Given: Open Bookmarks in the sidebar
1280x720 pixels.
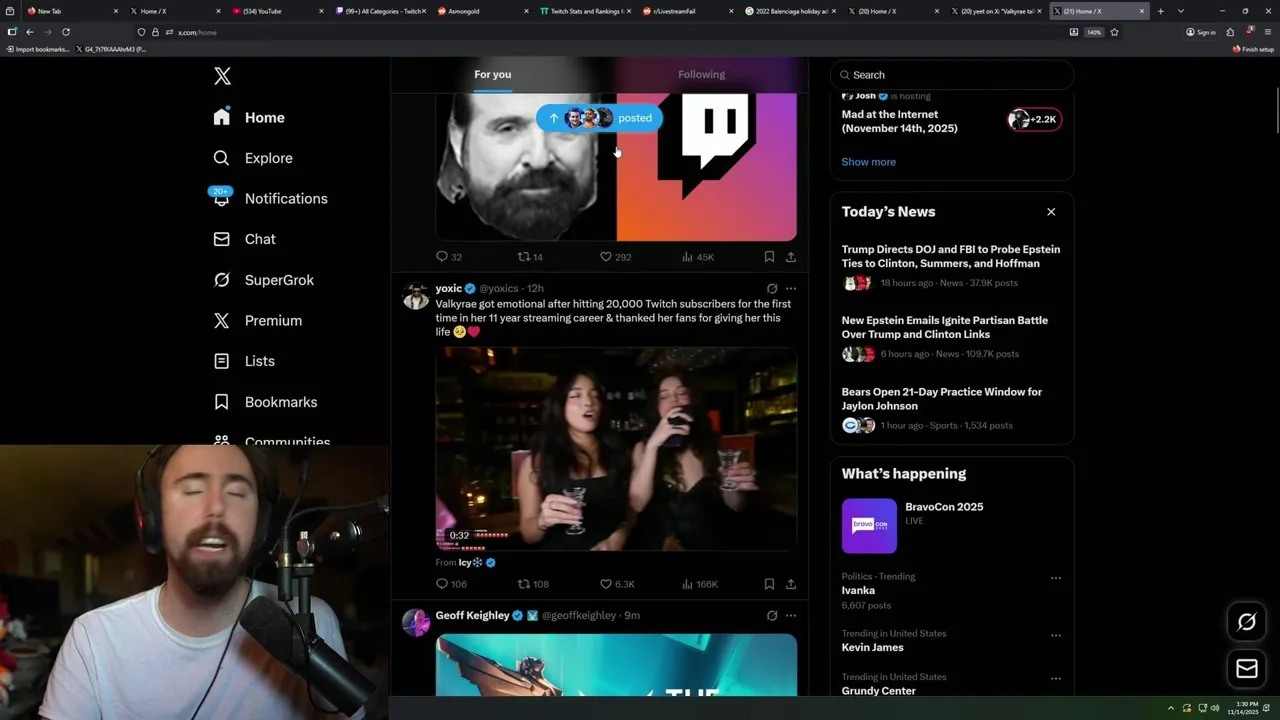Looking at the screenshot, I should coord(266,402).
